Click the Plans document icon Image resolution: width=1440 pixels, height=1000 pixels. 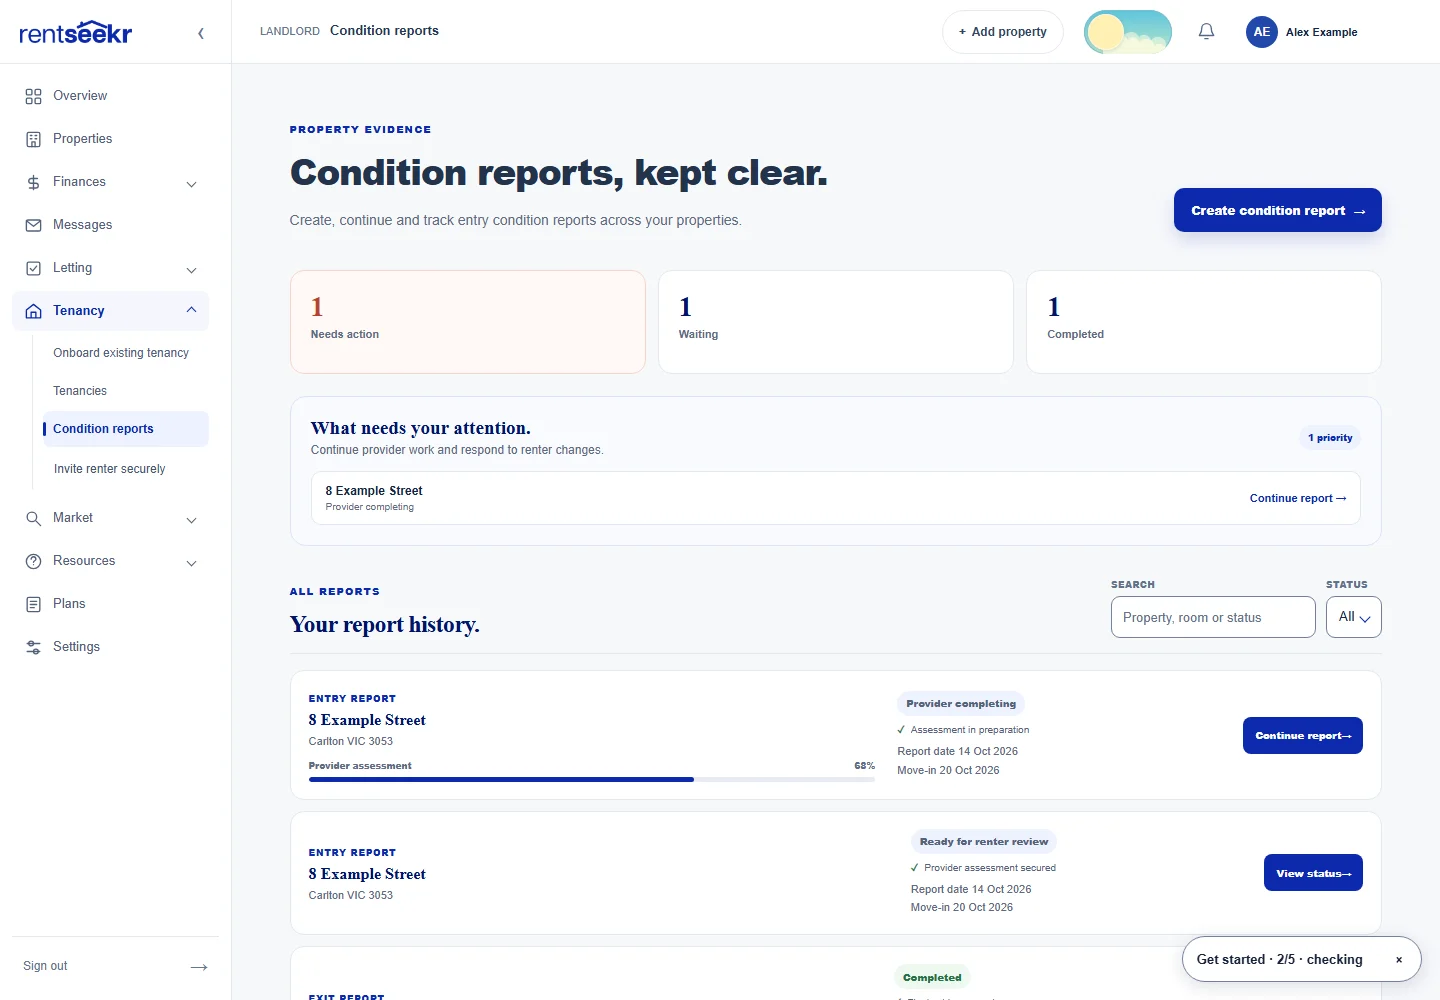33,604
